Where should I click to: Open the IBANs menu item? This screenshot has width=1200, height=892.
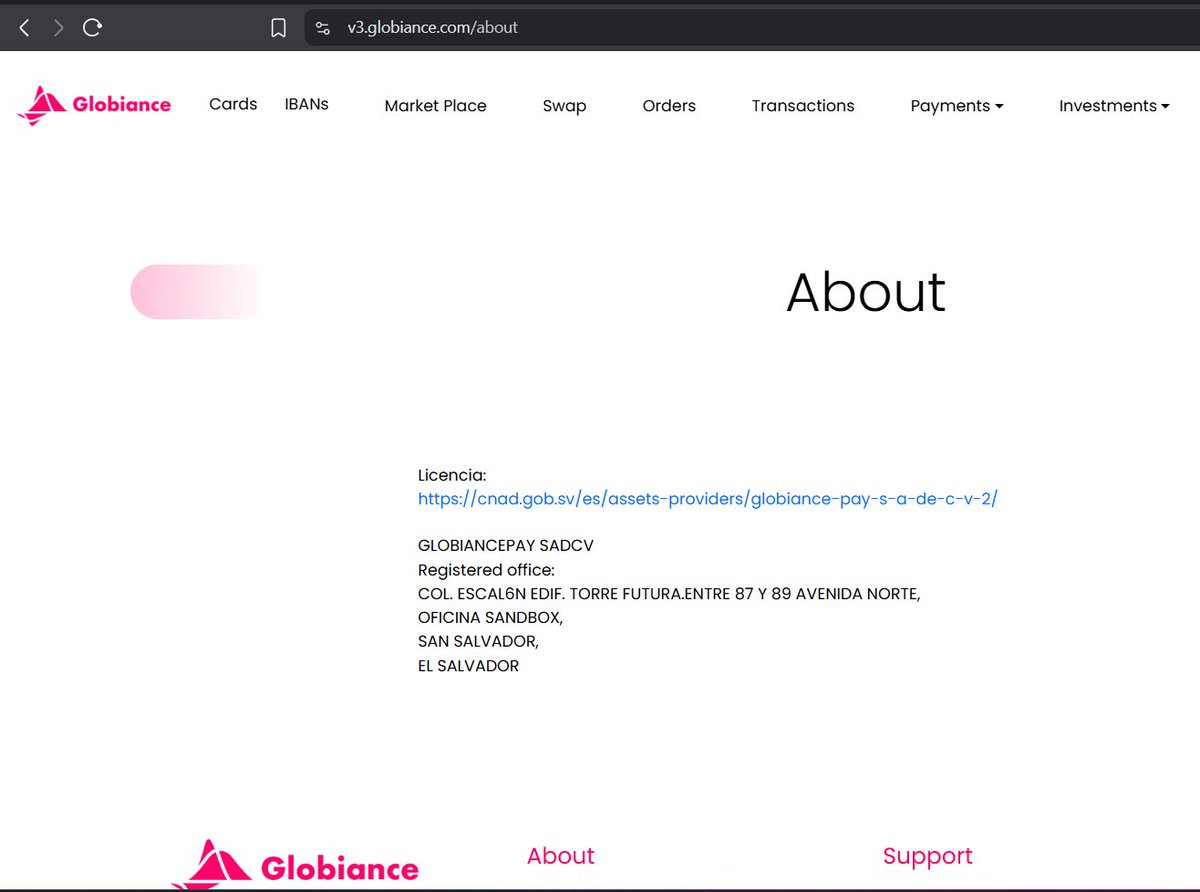pyautogui.click(x=306, y=104)
